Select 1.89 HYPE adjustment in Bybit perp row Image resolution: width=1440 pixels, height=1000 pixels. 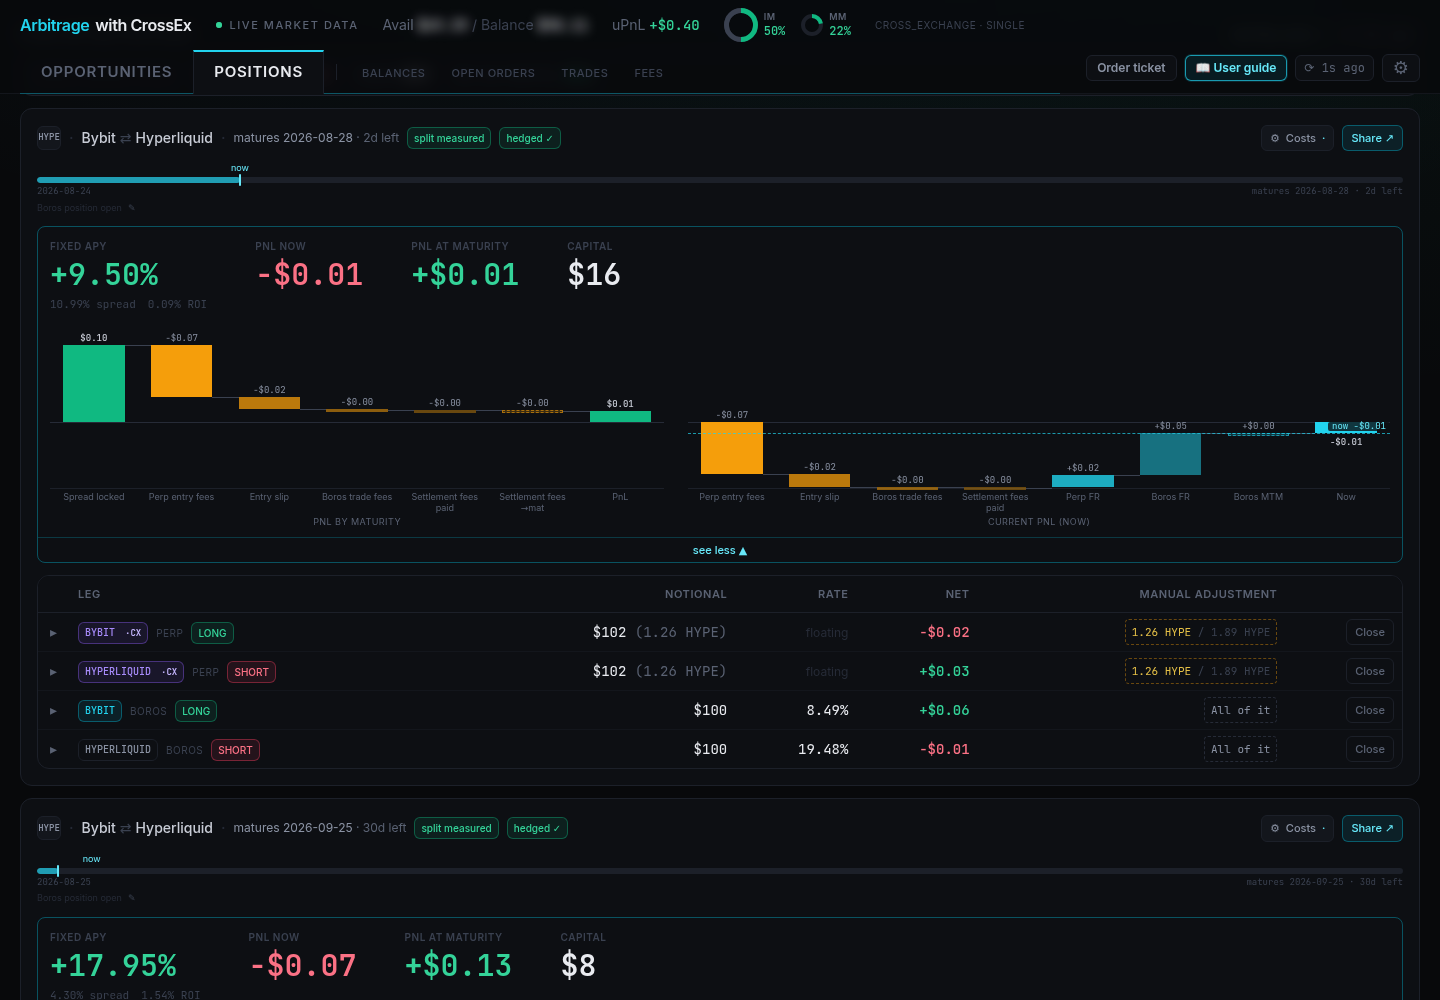(1240, 632)
